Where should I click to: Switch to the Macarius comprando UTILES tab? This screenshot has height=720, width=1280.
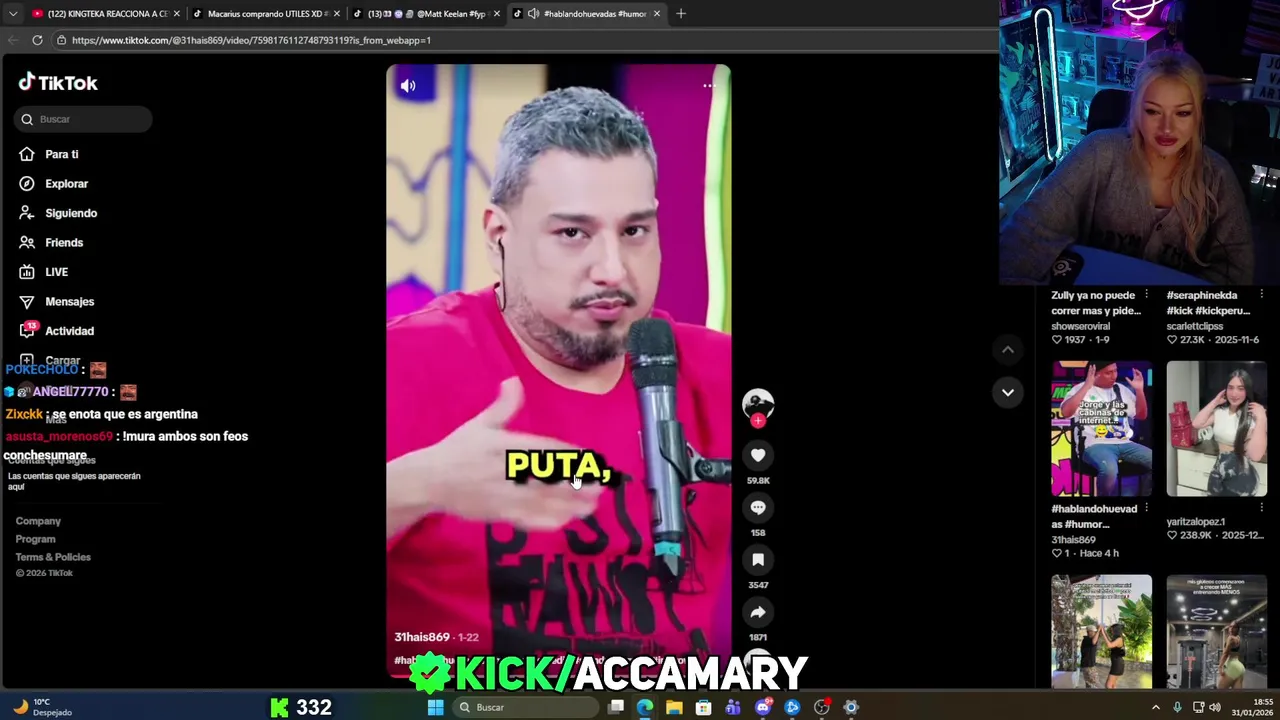pyautogui.click(x=267, y=14)
